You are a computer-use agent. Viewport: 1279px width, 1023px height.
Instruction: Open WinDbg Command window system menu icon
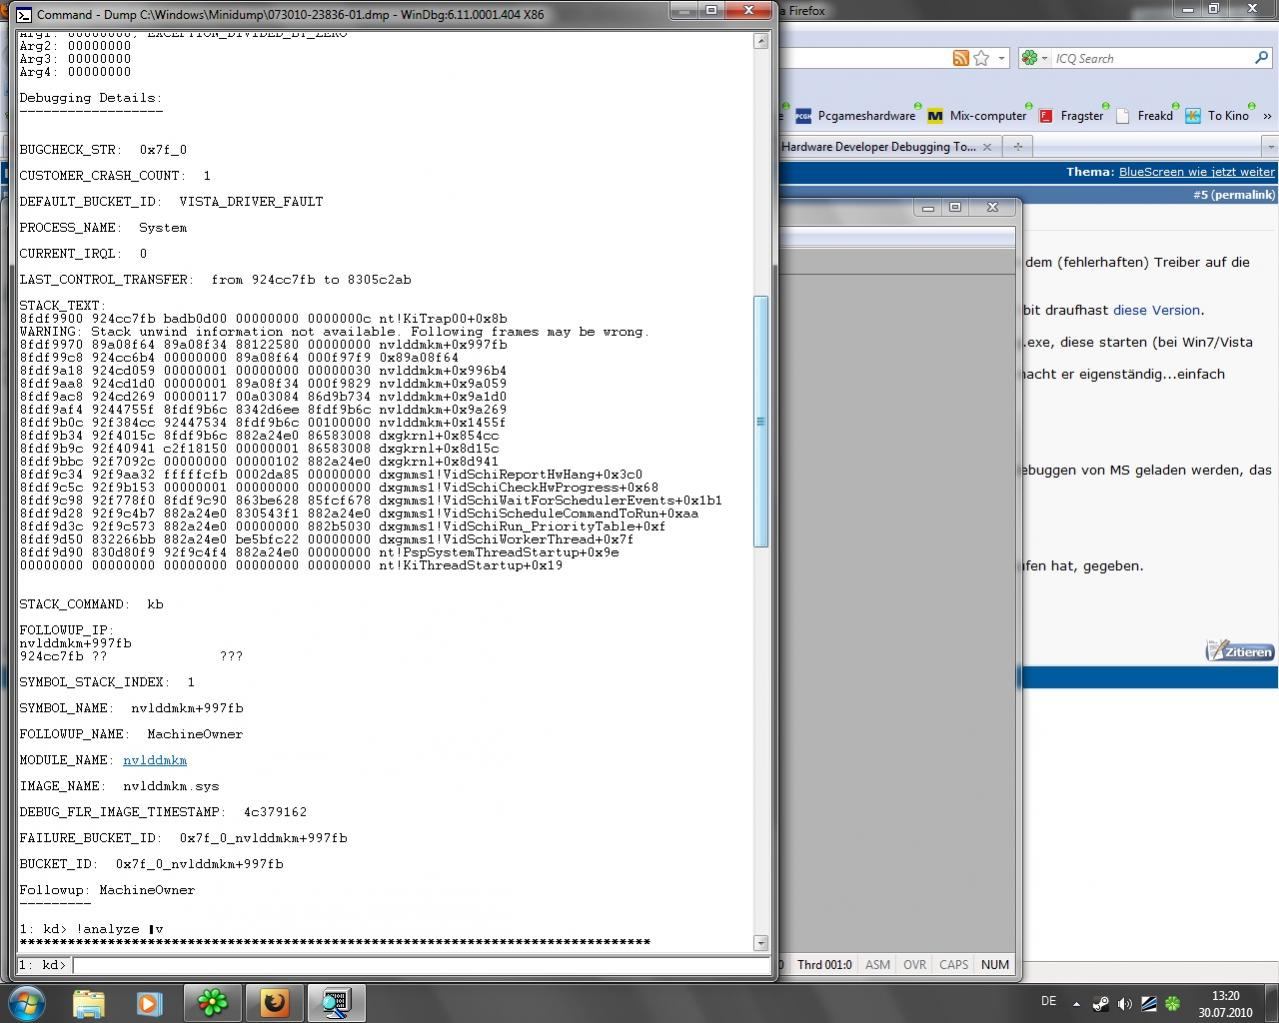point(24,14)
